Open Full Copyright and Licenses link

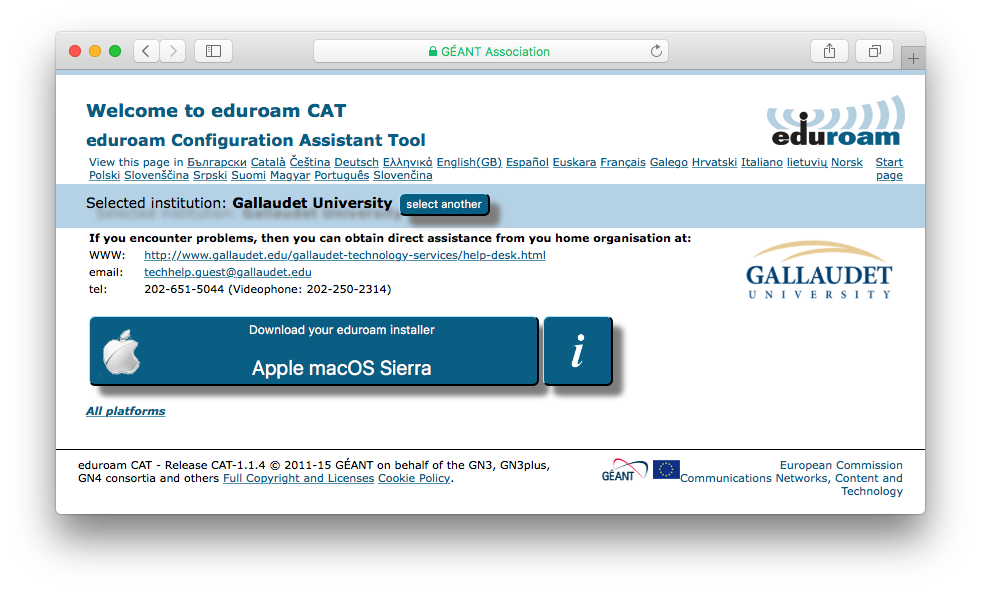[298, 478]
